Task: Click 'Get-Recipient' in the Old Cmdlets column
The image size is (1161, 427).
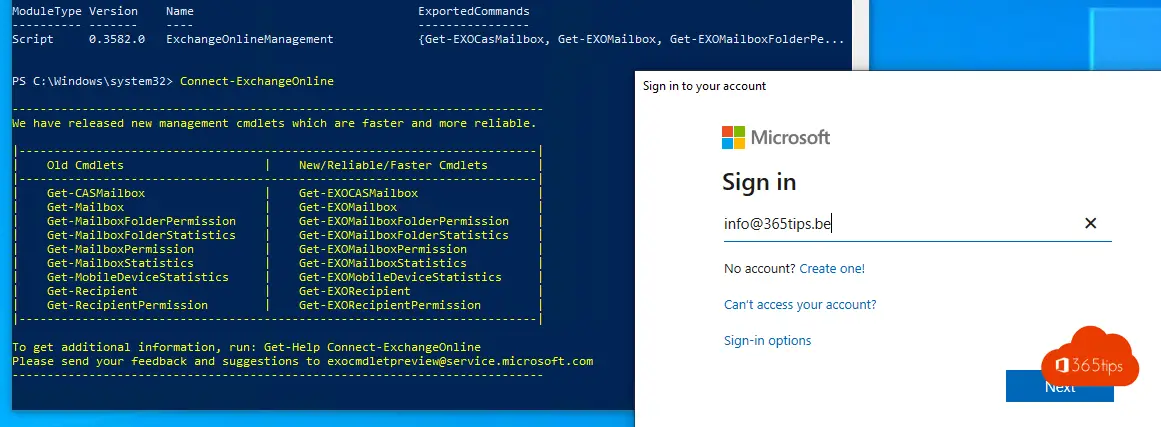Action: click(x=92, y=291)
